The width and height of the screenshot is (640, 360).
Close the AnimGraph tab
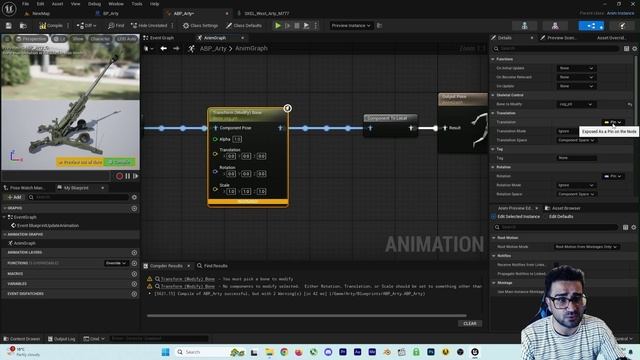(242, 38)
